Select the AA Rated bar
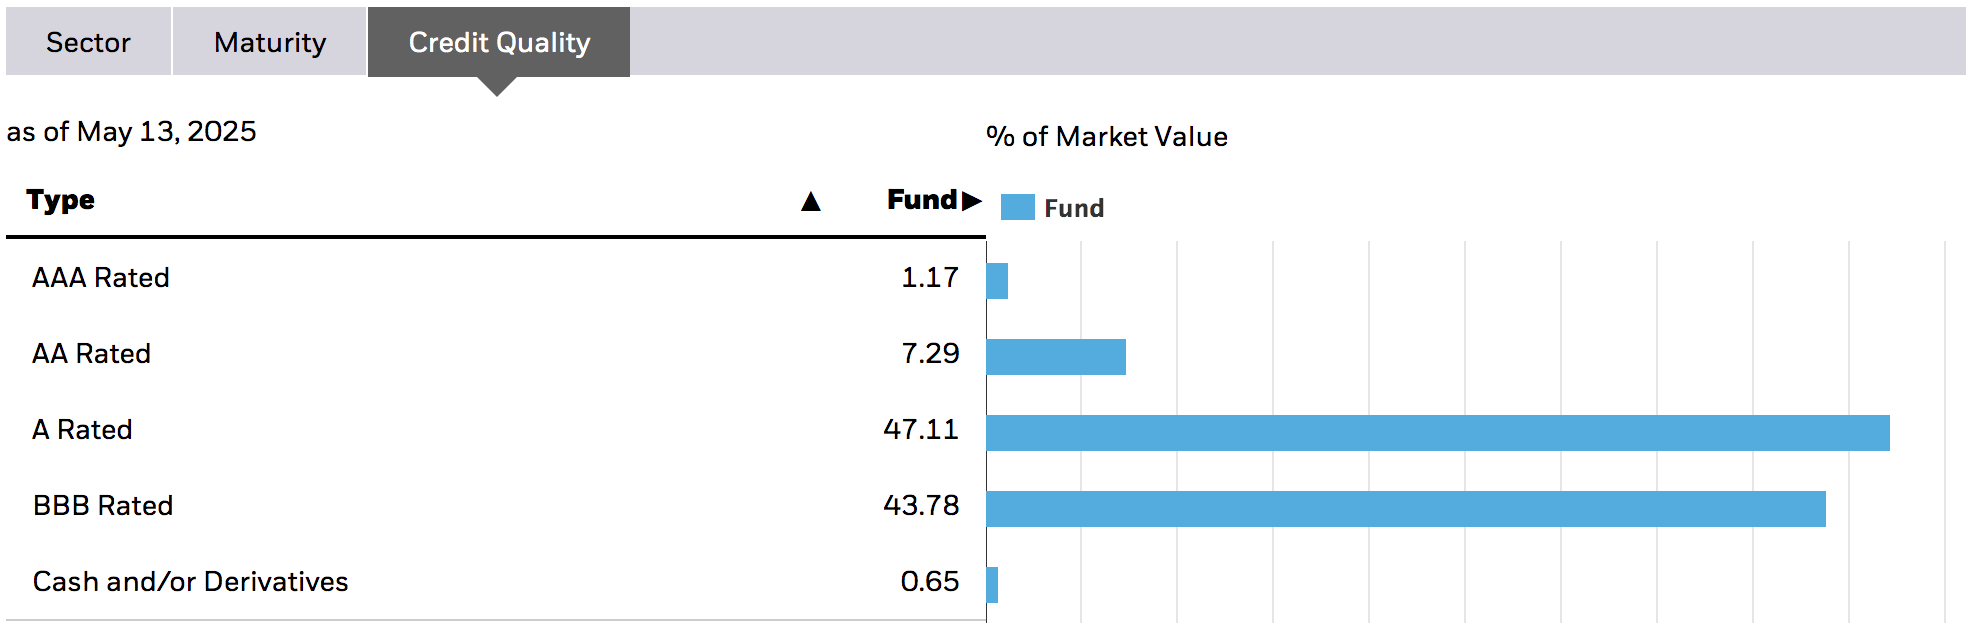Image resolution: width=1976 pixels, height=638 pixels. point(1055,354)
